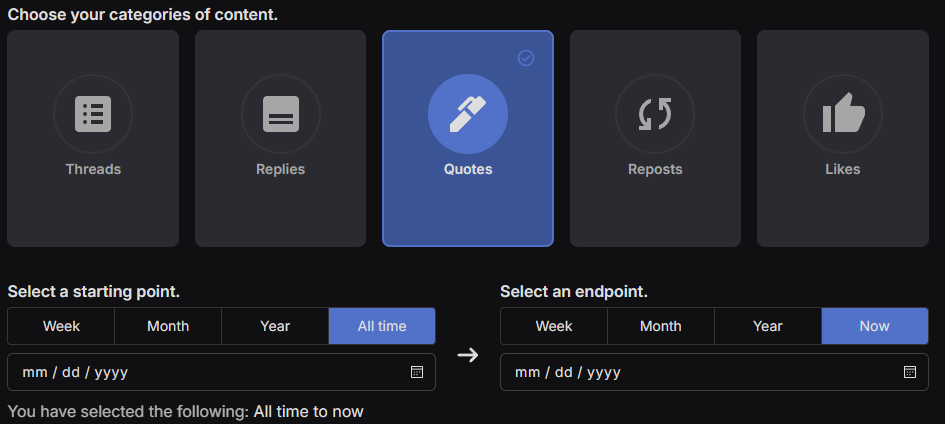Click the Reposts arrows icon
Image resolution: width=945 pixels, height=424 pixels.
[x=655, y=115]
